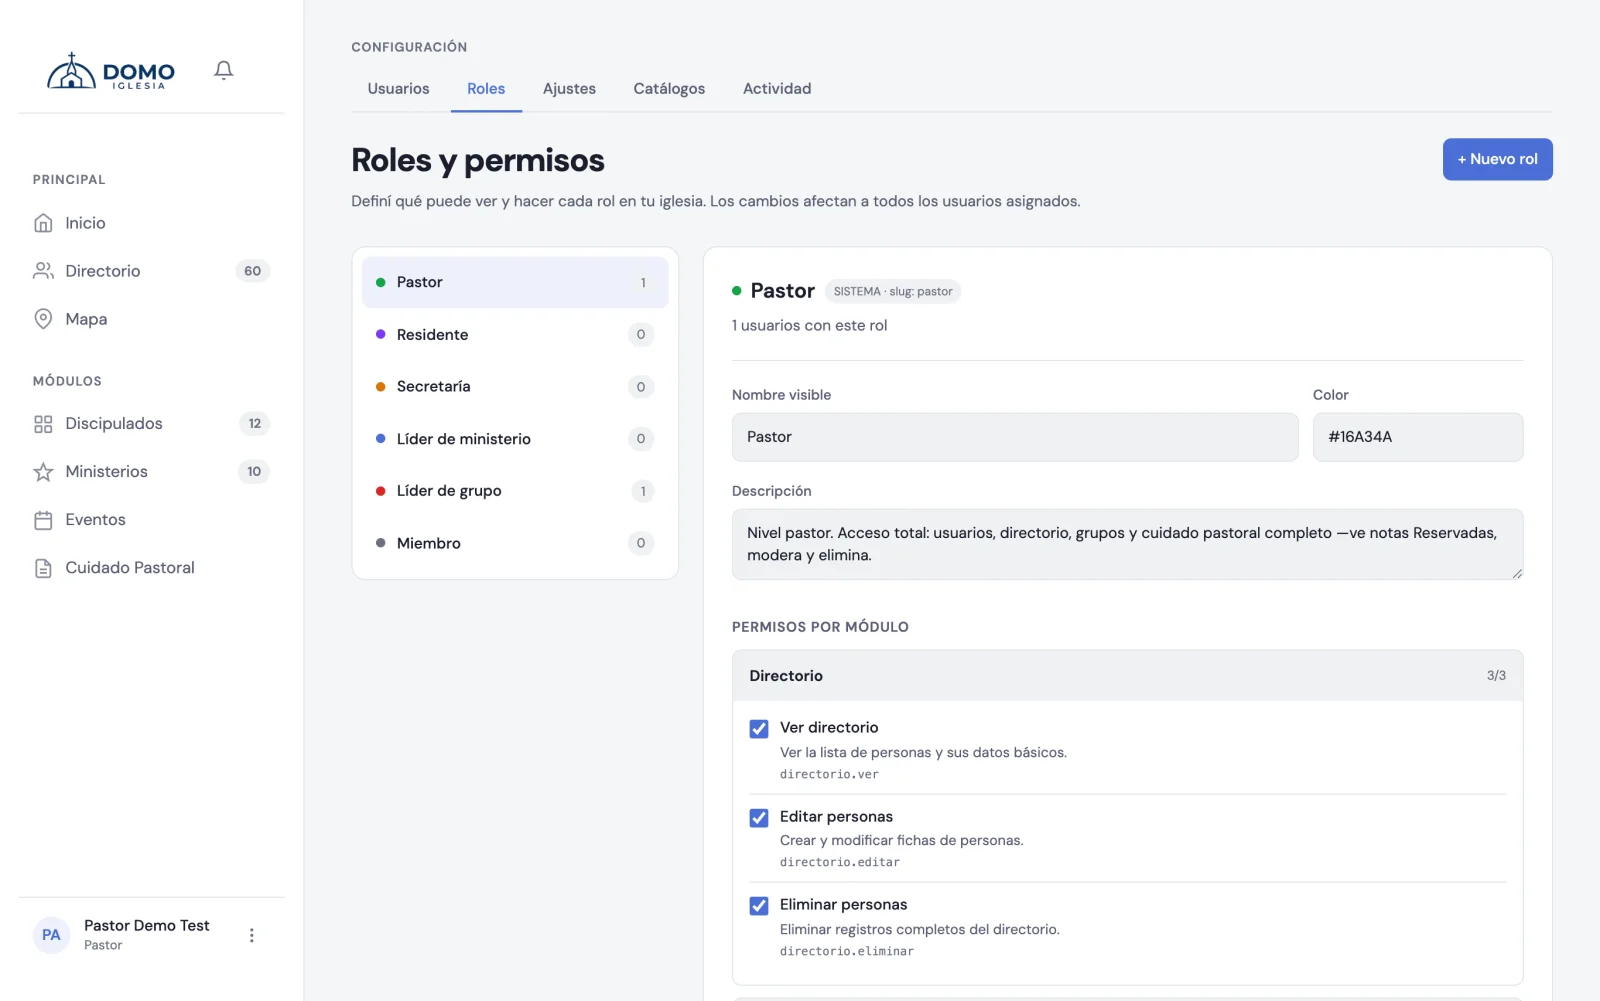Uncheck the Editar personas permission
The height and width of the screenshot is (1001, 1600).
[x=759, y=818]
